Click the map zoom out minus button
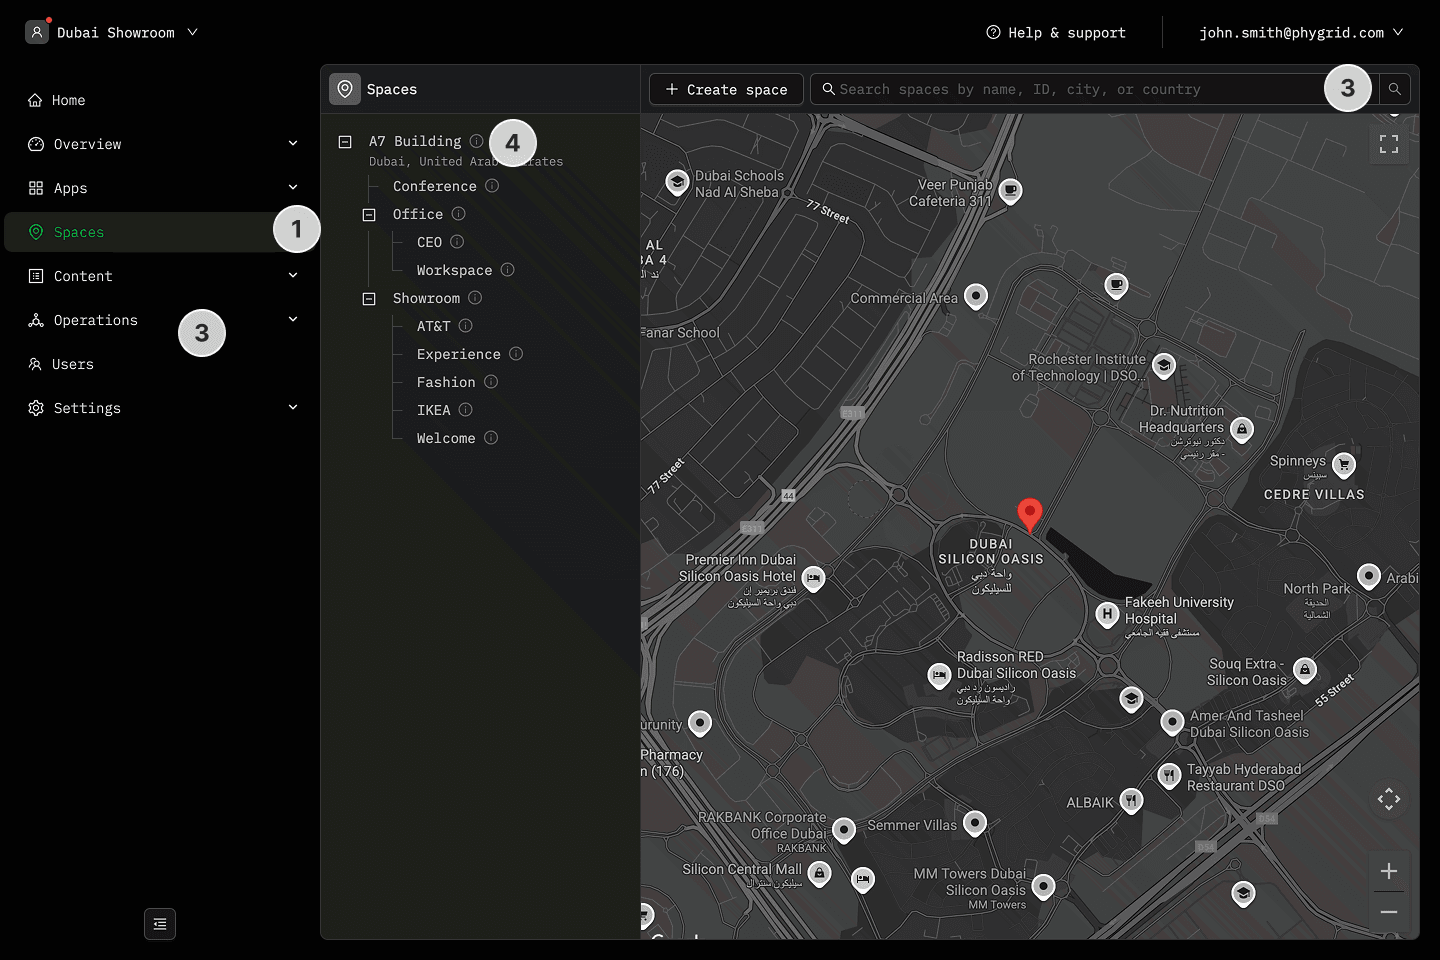1440x960 pixels. point(1389,912)
